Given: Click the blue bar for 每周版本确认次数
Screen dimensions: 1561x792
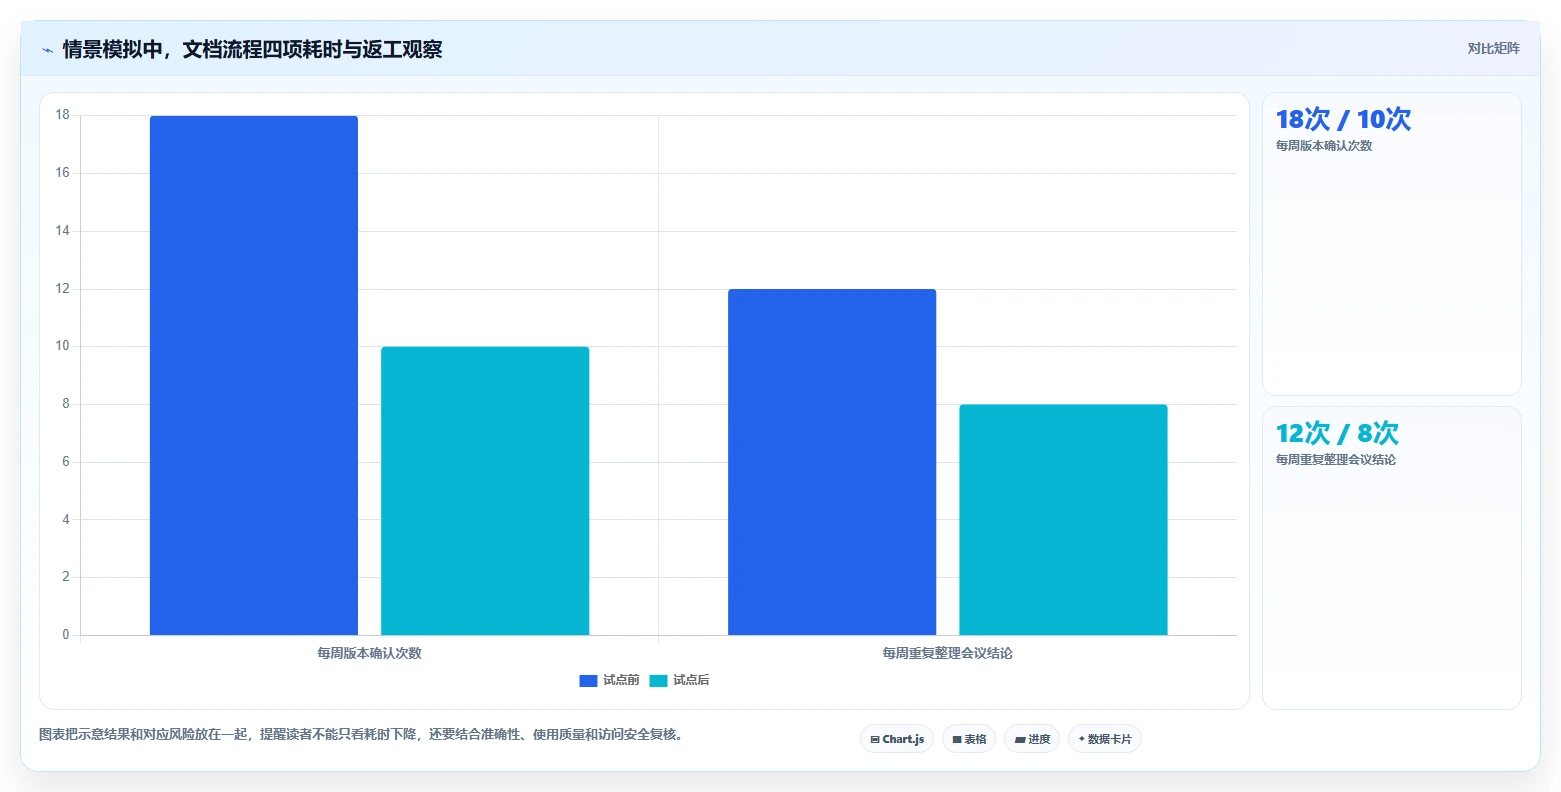Looking at the screenshot, I should click(x=254, y=375).
